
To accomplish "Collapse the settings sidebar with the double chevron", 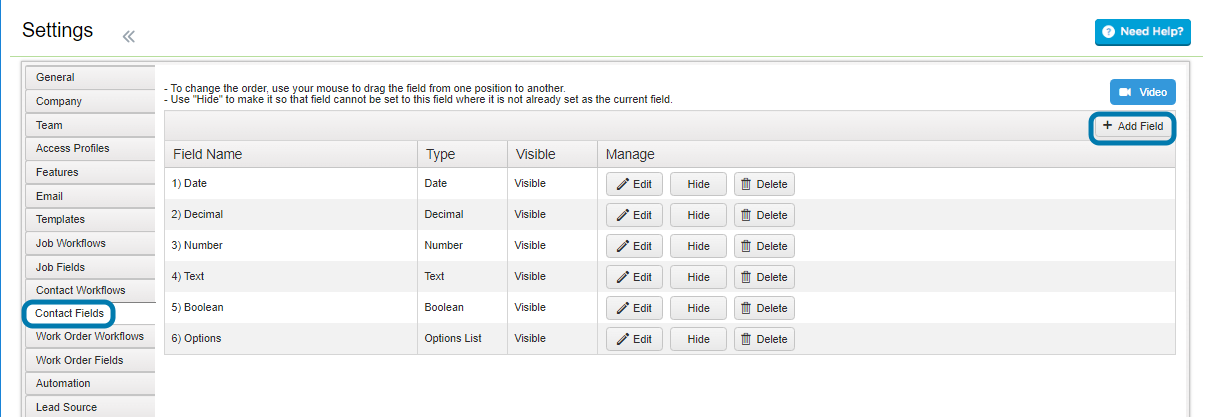I will 128,37.
